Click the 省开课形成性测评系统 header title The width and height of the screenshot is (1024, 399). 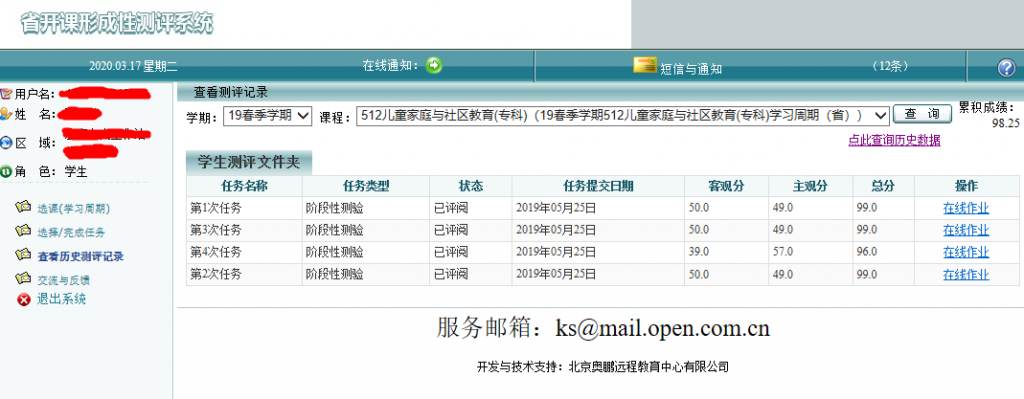[117, 24]
